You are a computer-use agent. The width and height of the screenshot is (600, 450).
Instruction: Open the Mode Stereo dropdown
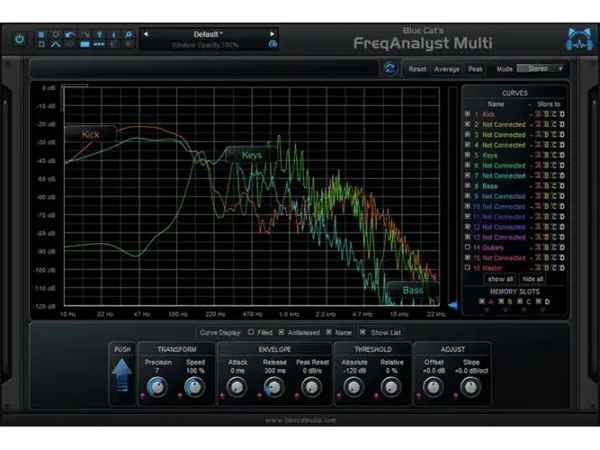coord(540,69)
